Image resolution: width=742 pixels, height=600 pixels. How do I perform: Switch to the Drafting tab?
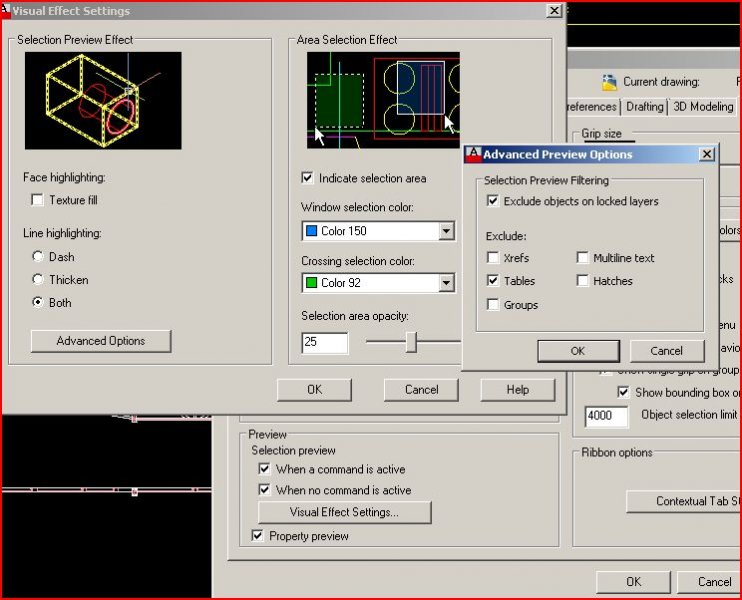(644, 107)
